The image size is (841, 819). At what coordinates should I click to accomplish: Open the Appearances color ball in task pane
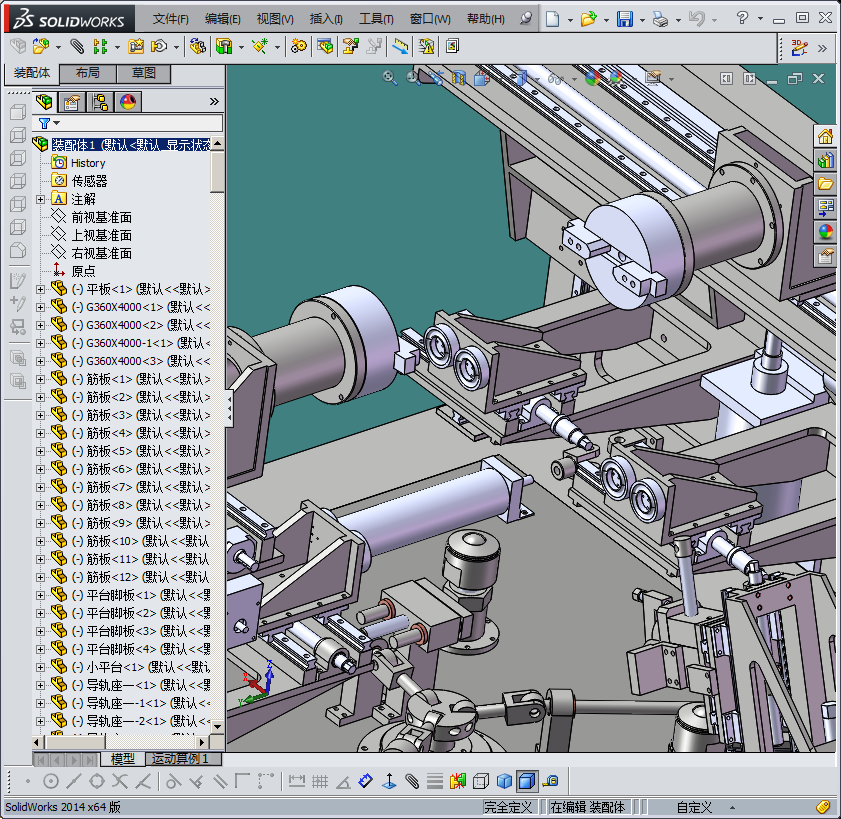coord(825,232)
